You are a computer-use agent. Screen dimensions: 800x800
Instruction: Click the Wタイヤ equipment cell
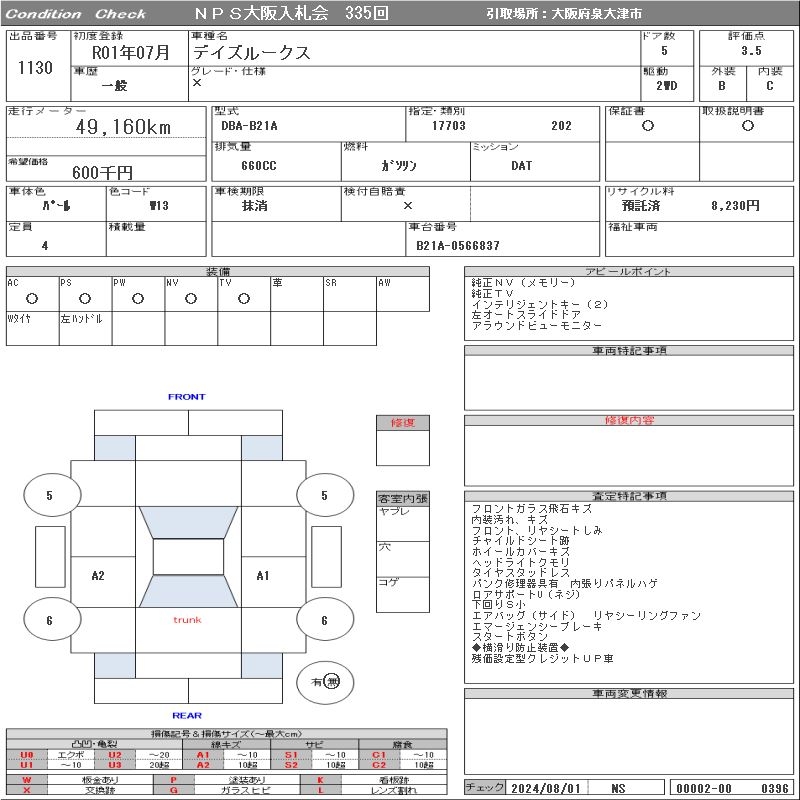click(x=33, y=329)
